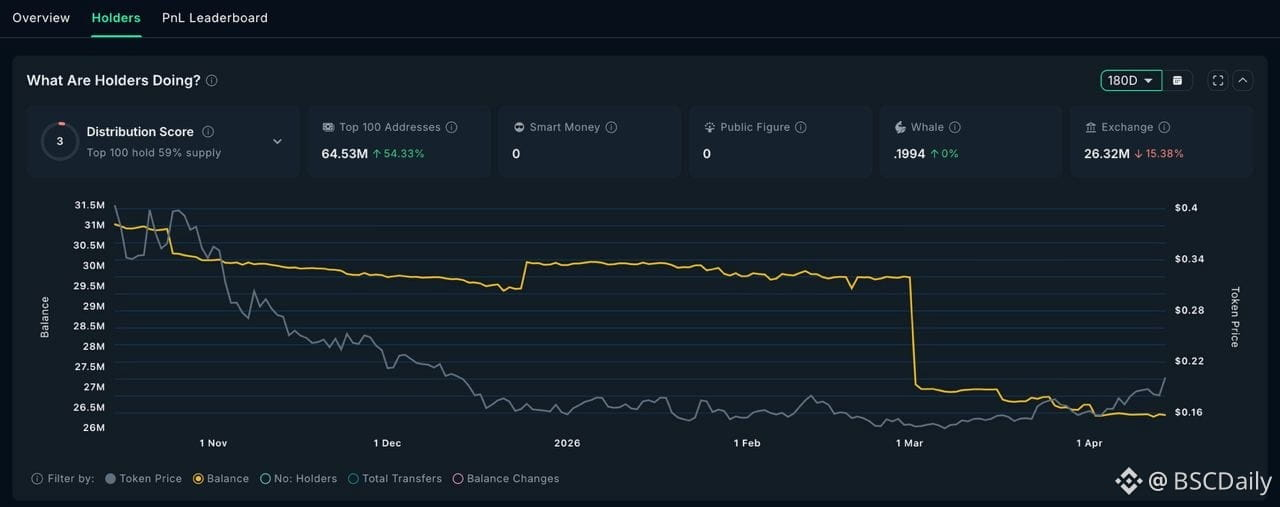The image size is (1280, 507).
Task: Select the Holders tab
Action: (x=116, y=18)
